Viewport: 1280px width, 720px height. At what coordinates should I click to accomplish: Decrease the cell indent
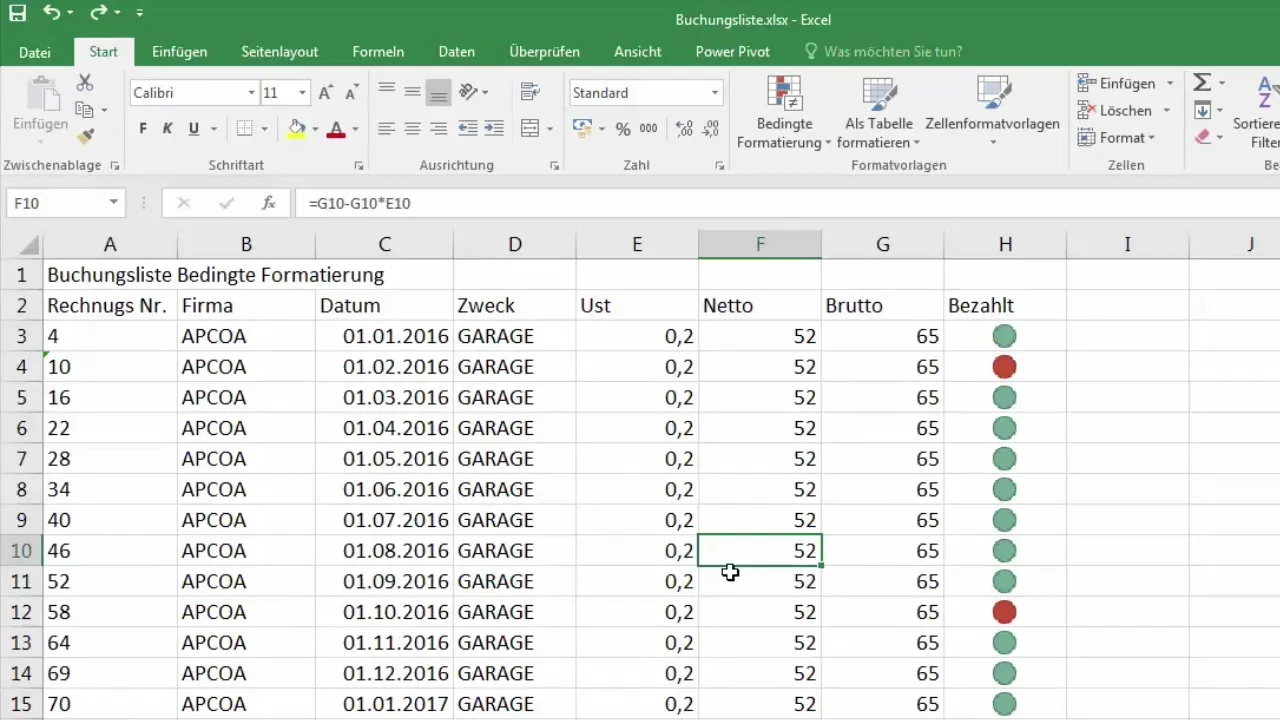click(467, 128)
